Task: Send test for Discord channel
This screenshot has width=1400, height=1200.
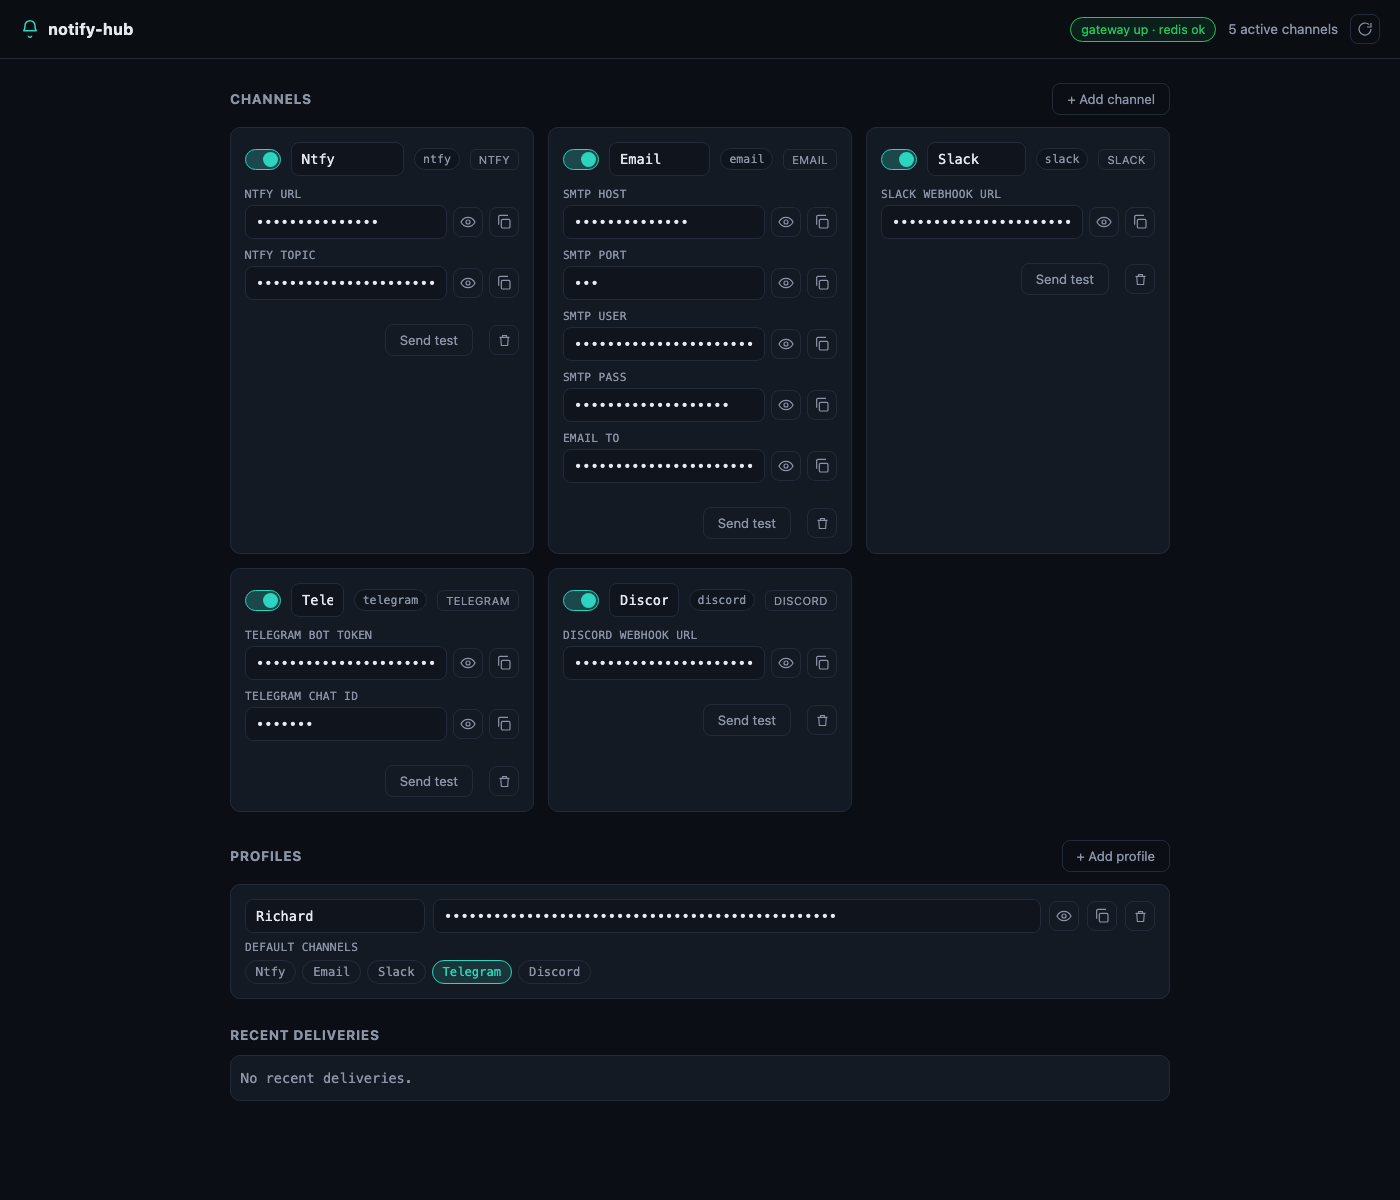Action: pos(747,720)
